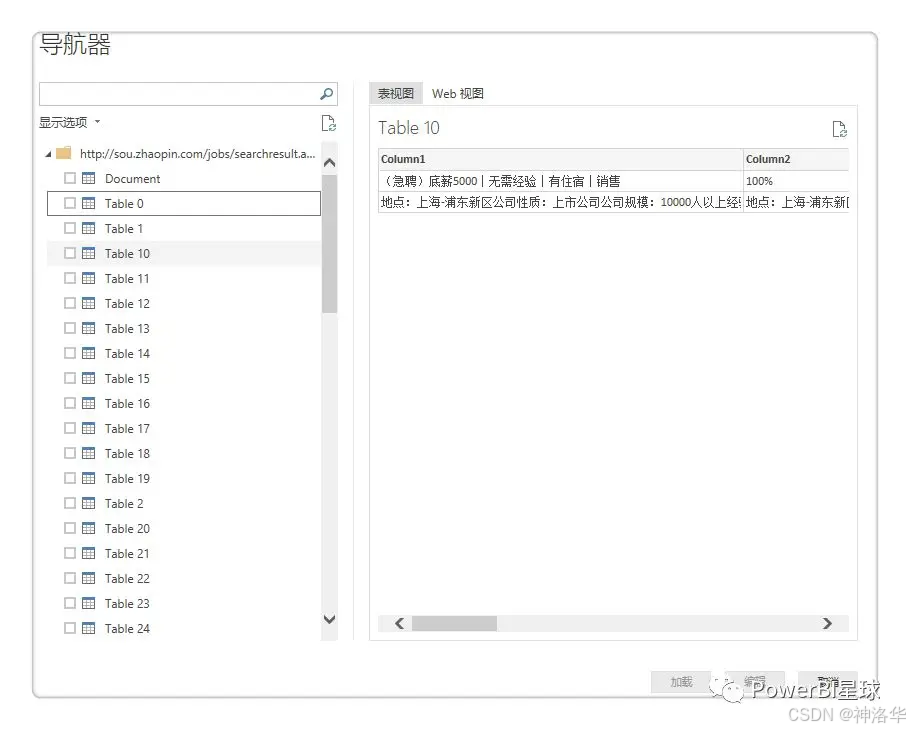Collapse the zhaopin URL tree node
Viewport: 910px width, 730px height.
pyautogui.click(x=48, y=154)
